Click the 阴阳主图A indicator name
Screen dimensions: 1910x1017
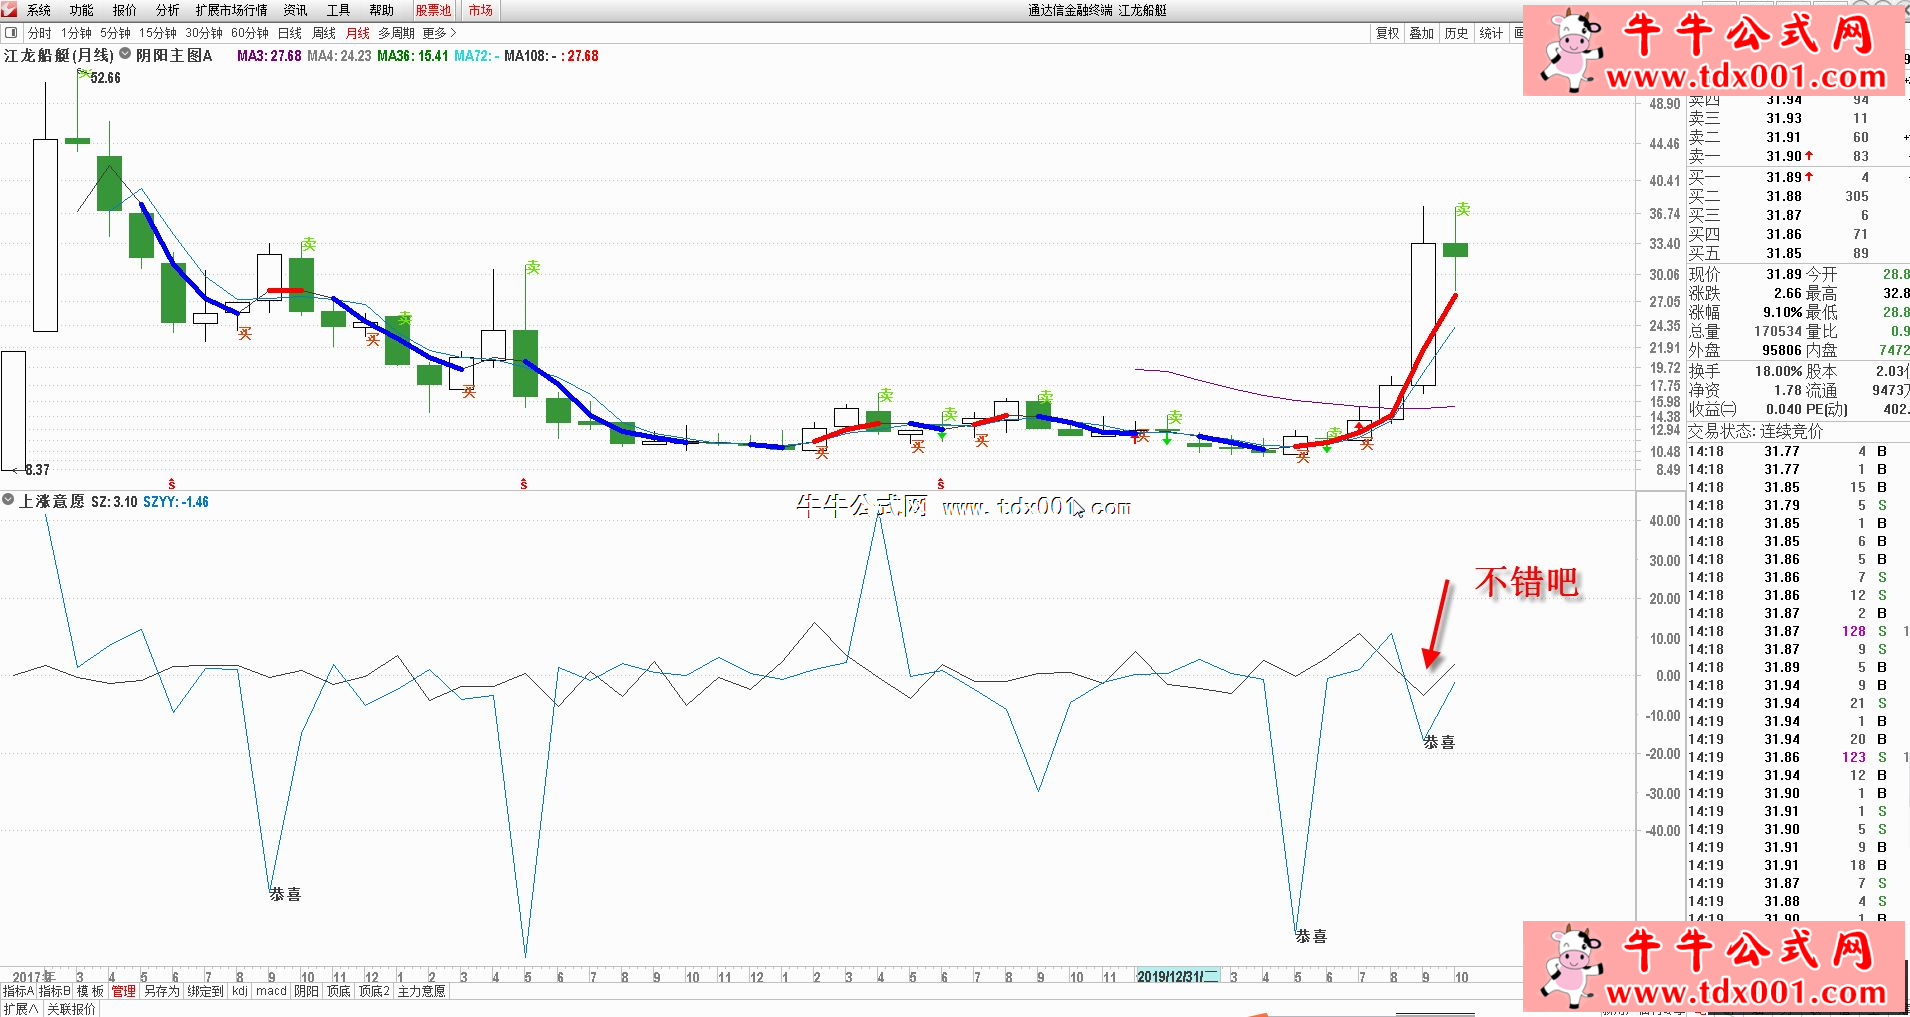(174, 55)
